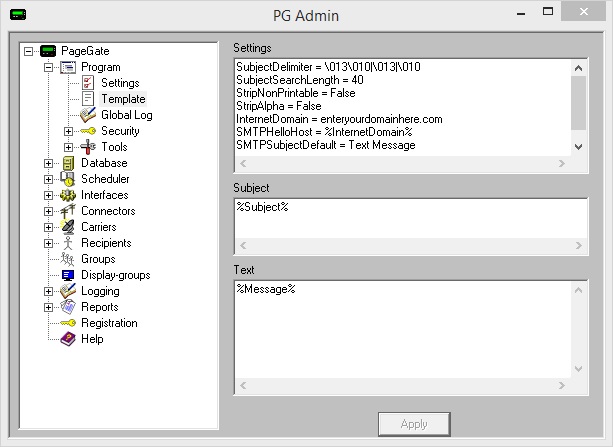613x447 pixels.
Task: Click the Help book icon
Action: (68, 339)
